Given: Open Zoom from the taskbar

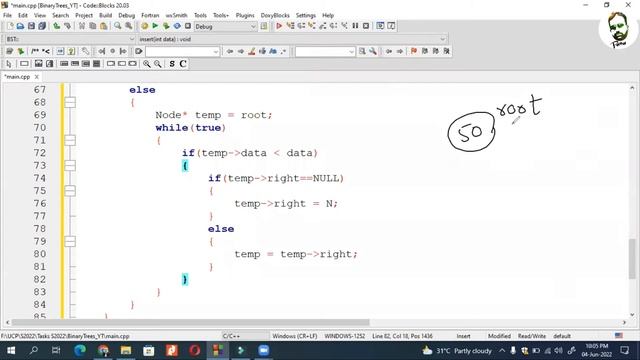Looking at the screenshot, I should click(264, 351).
